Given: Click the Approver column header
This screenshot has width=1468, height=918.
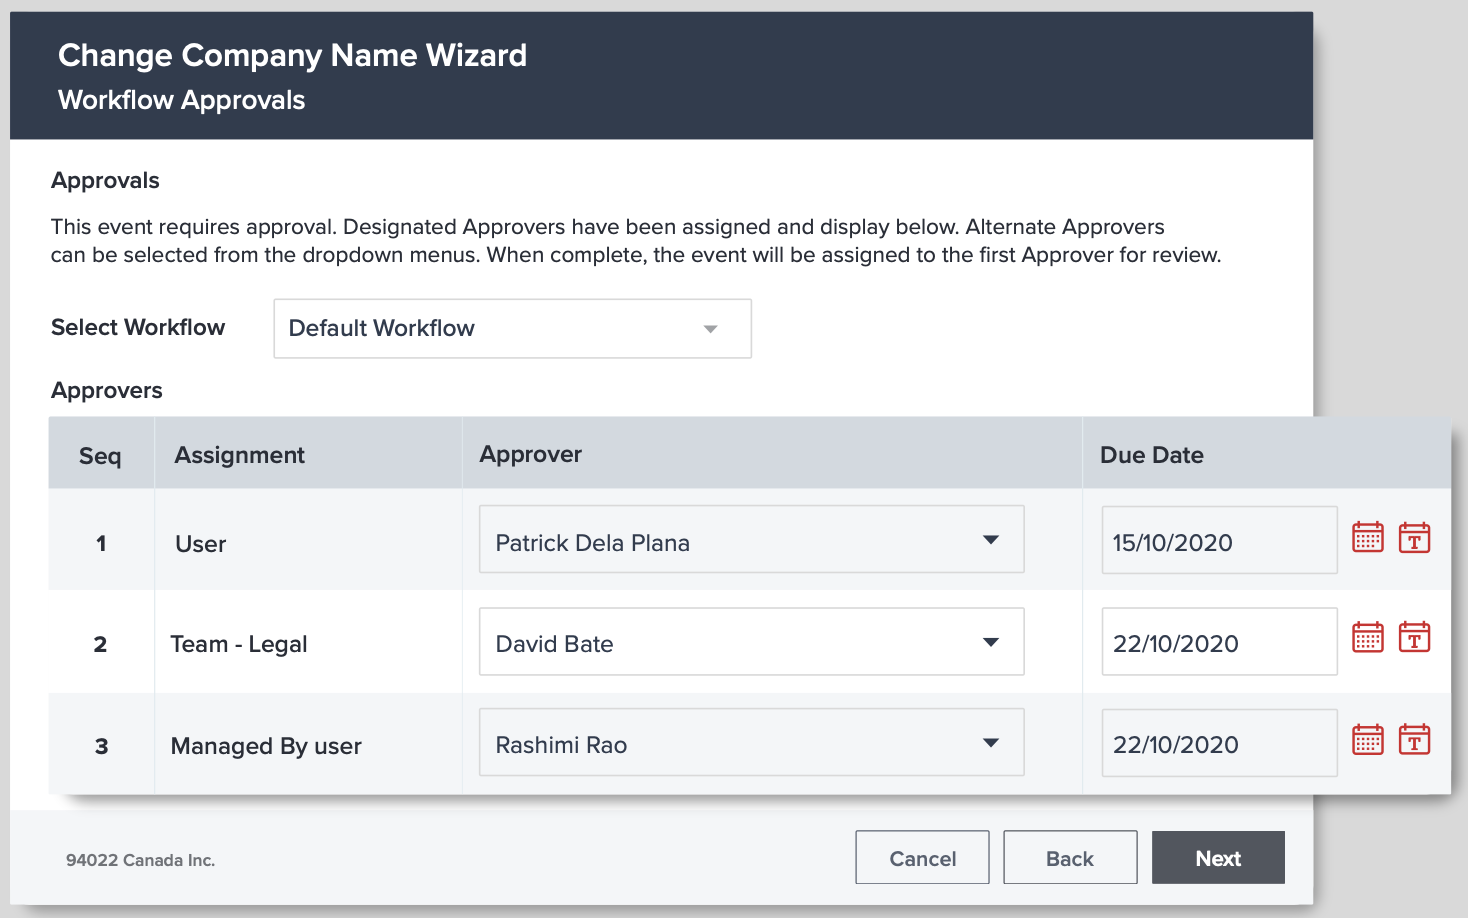Looking at the screenshot, I should pyautogui.click(x=772, y=455).
